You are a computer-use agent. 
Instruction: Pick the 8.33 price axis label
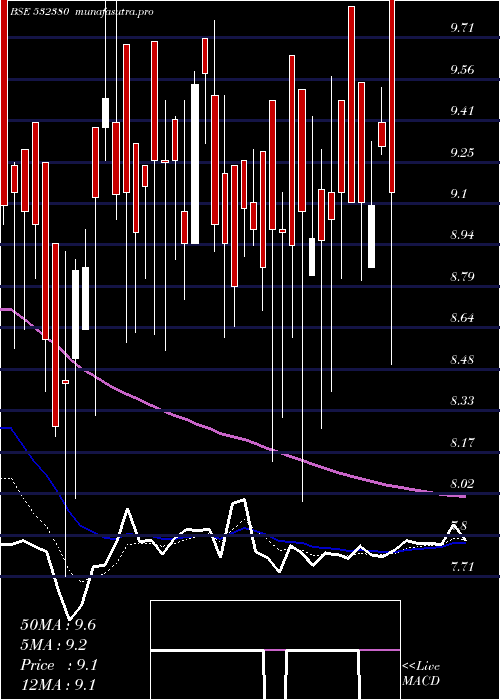coord(462,401)
